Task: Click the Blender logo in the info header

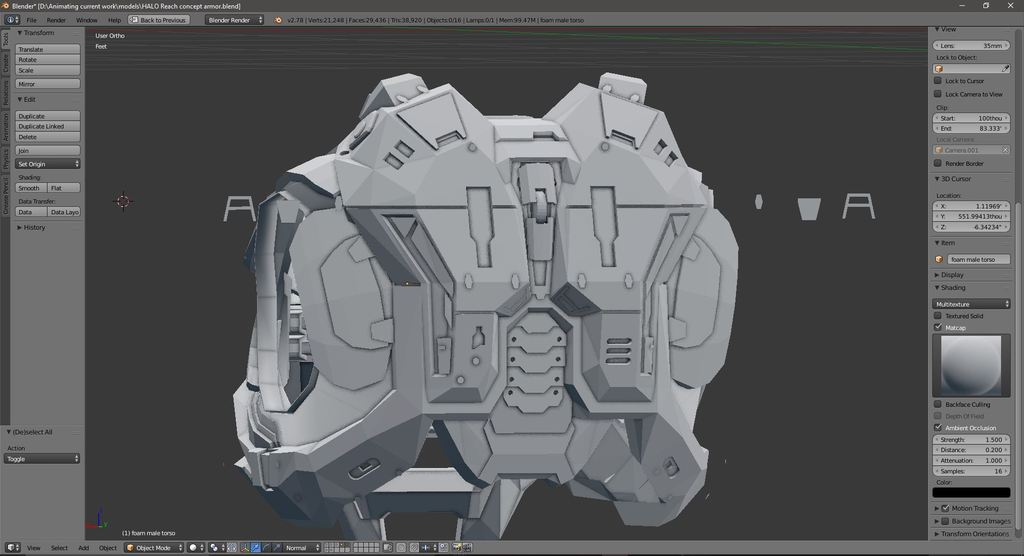Action: point(278,20)
